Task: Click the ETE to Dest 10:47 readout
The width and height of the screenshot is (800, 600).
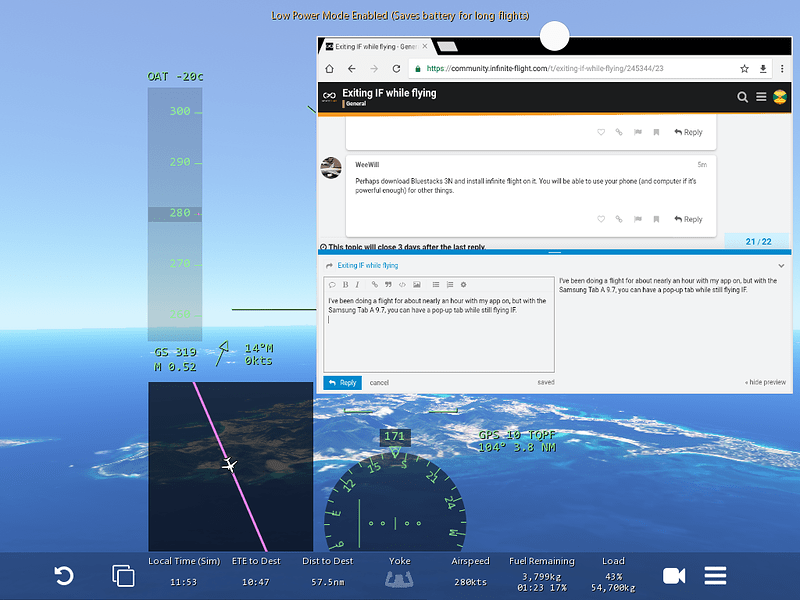Action: (256, 572)
